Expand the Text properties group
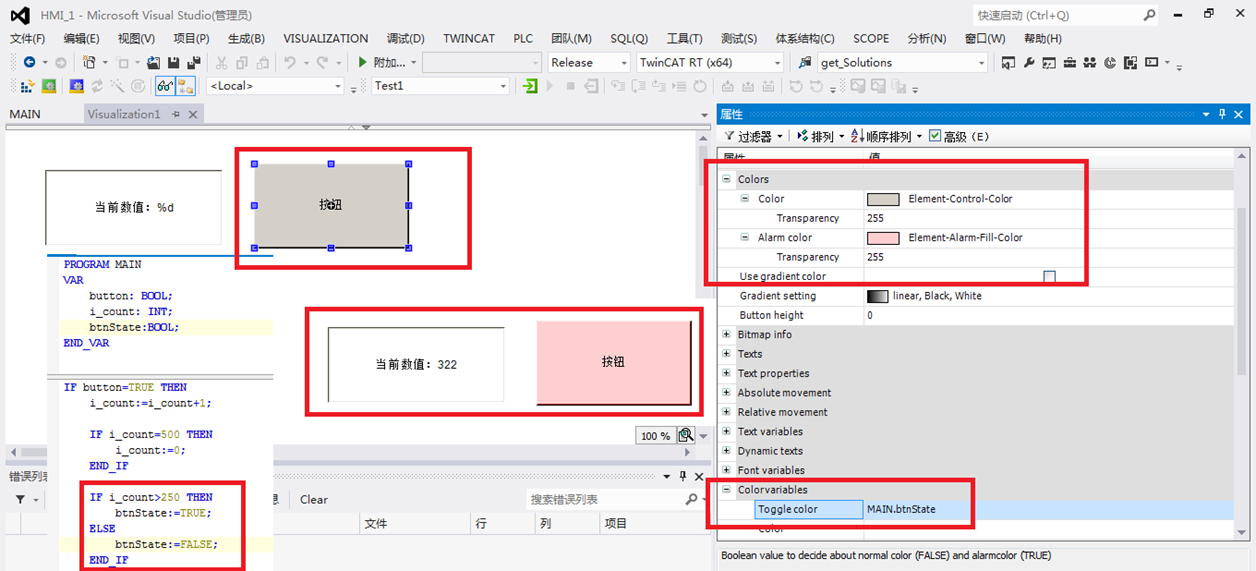 726,374
